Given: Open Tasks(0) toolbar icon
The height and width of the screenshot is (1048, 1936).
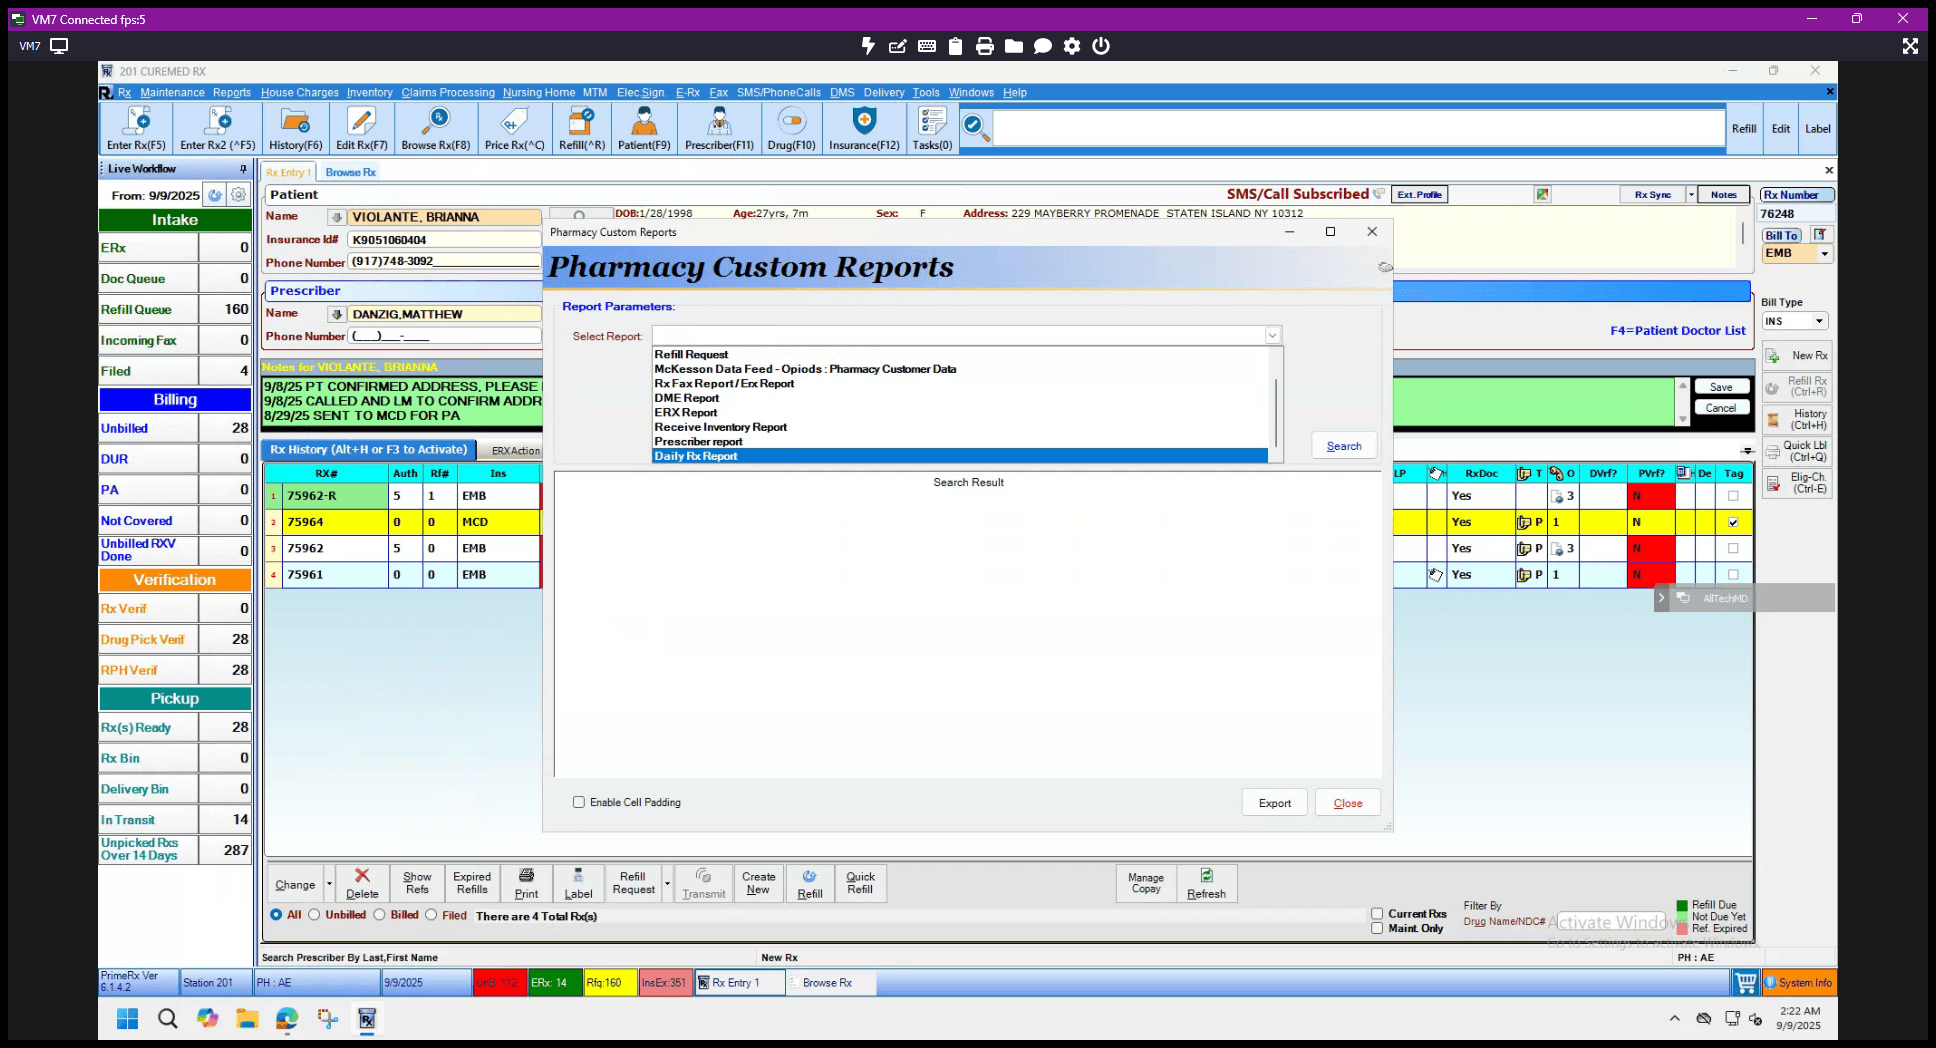Looking at the screenshot, I should 932,129.
